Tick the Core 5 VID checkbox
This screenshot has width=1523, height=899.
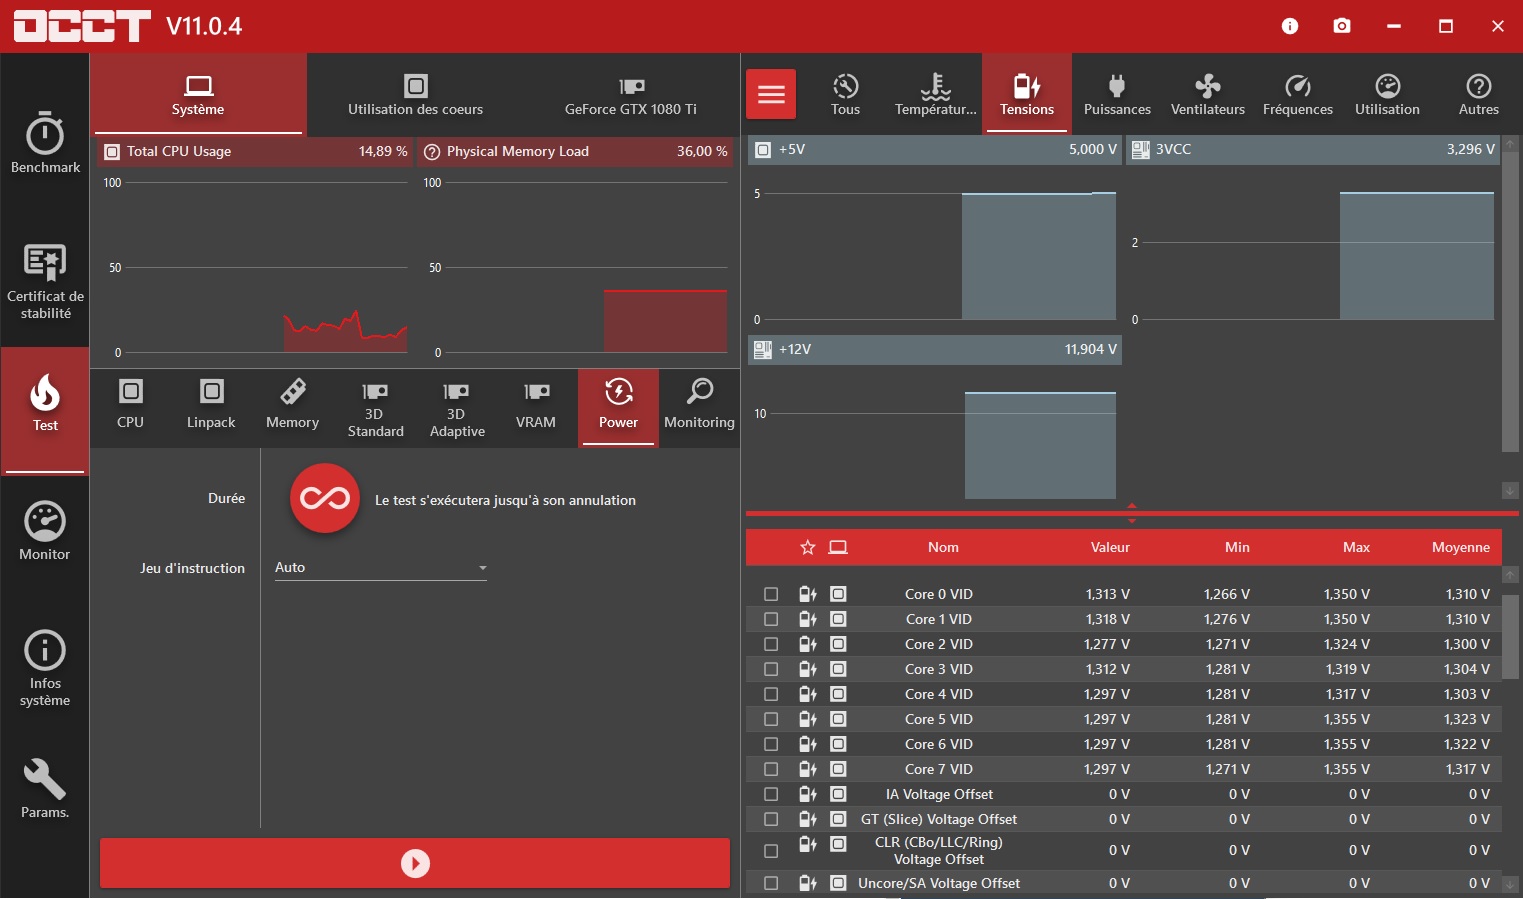[x=771, y=719]
